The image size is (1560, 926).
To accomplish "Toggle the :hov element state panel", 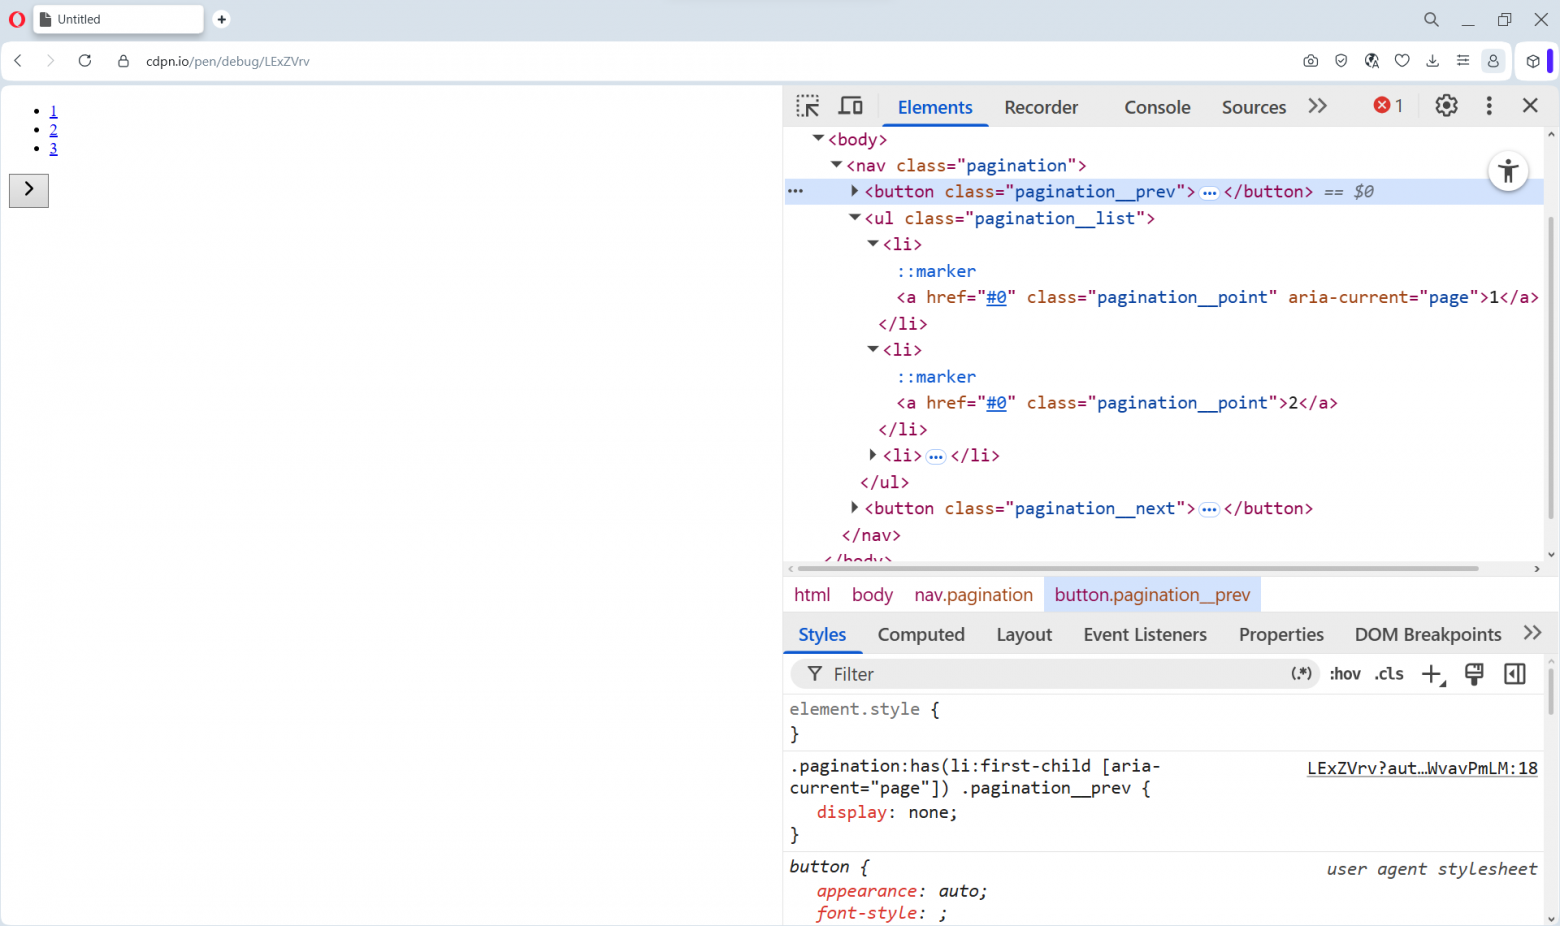I will click(1345, 674).
